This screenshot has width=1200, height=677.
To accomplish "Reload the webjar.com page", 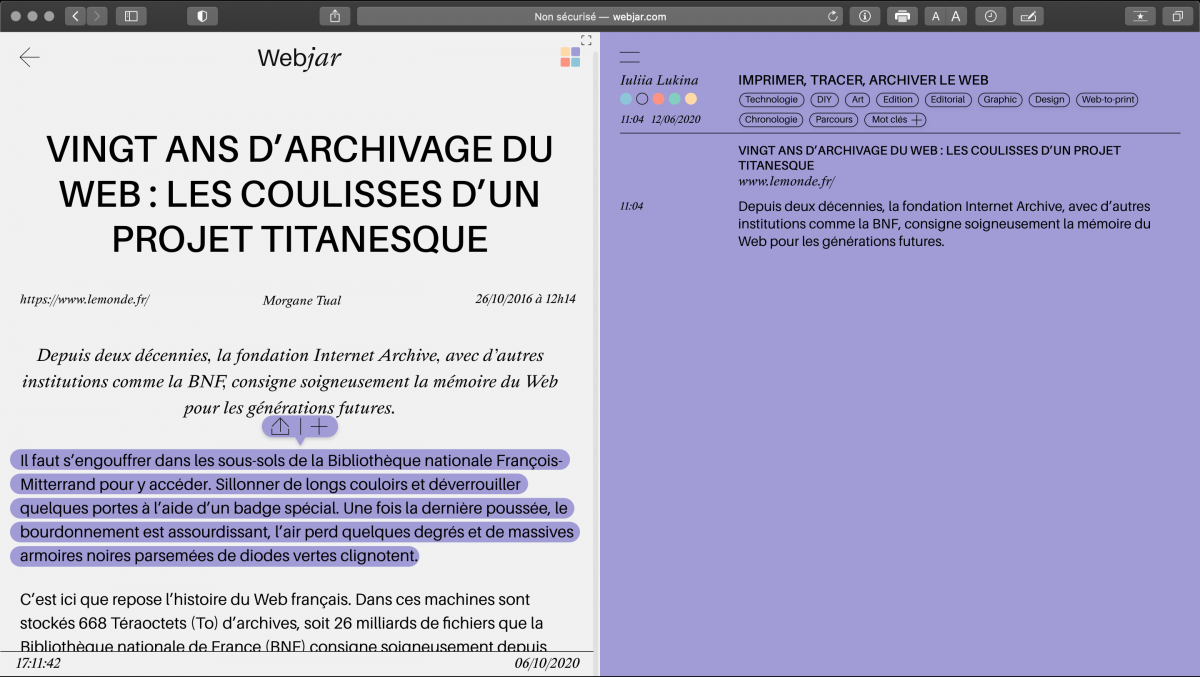I will 833,16.
